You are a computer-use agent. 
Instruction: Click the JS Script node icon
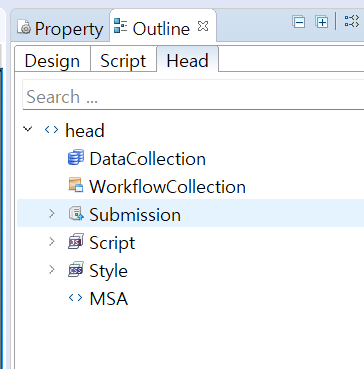tap(76, 241)
